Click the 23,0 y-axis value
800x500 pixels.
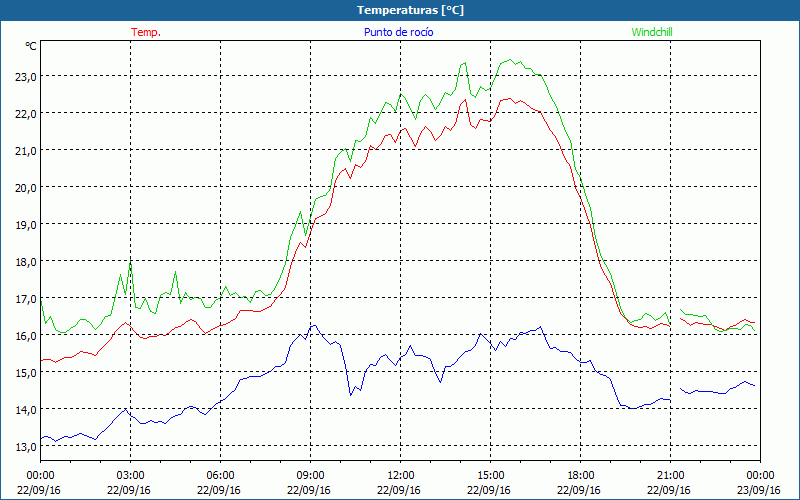tap(26, 77)
